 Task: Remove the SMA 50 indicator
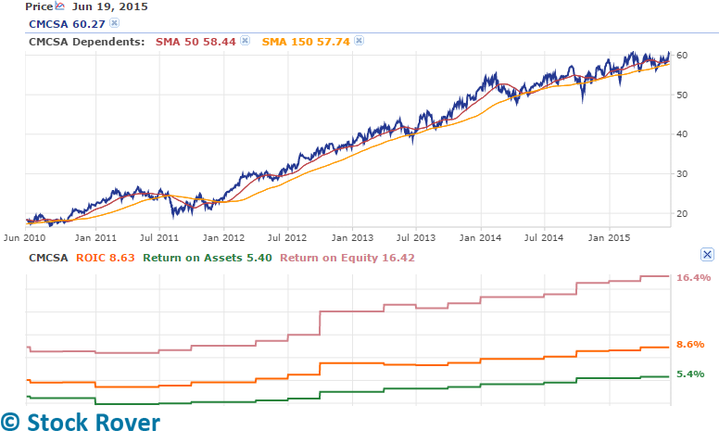(245, 41)
